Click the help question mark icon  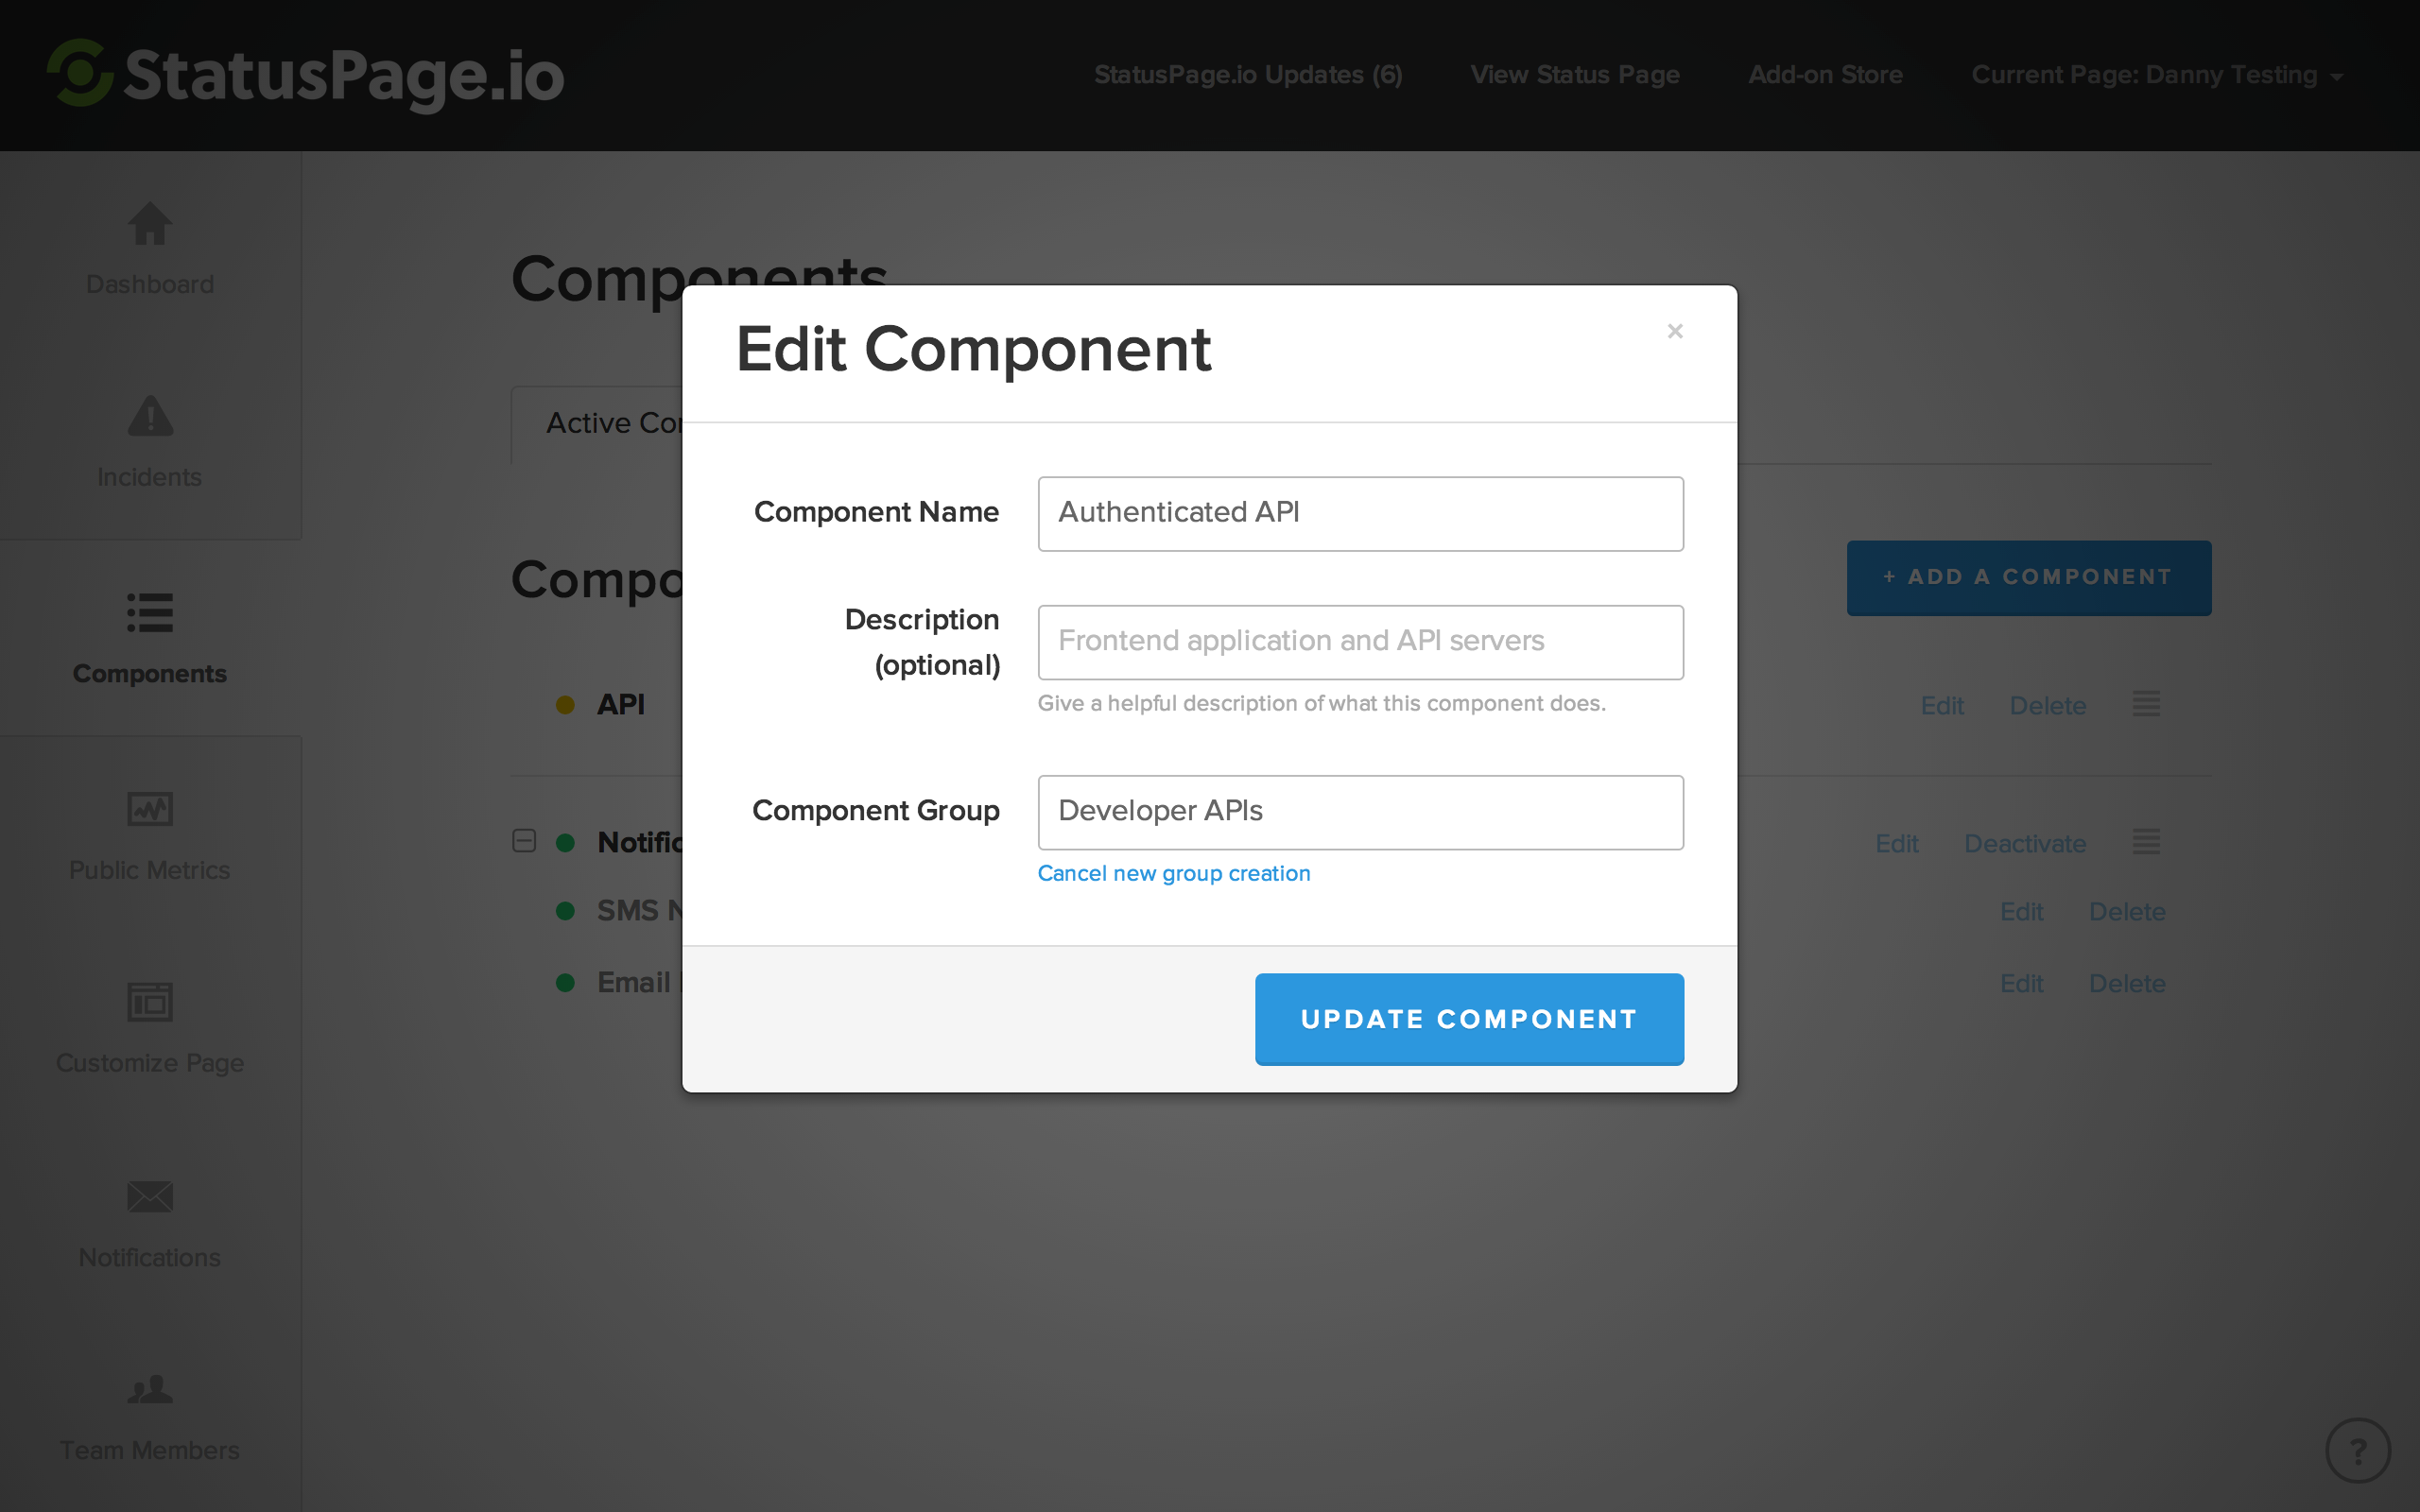(x=2358, y=1450)
